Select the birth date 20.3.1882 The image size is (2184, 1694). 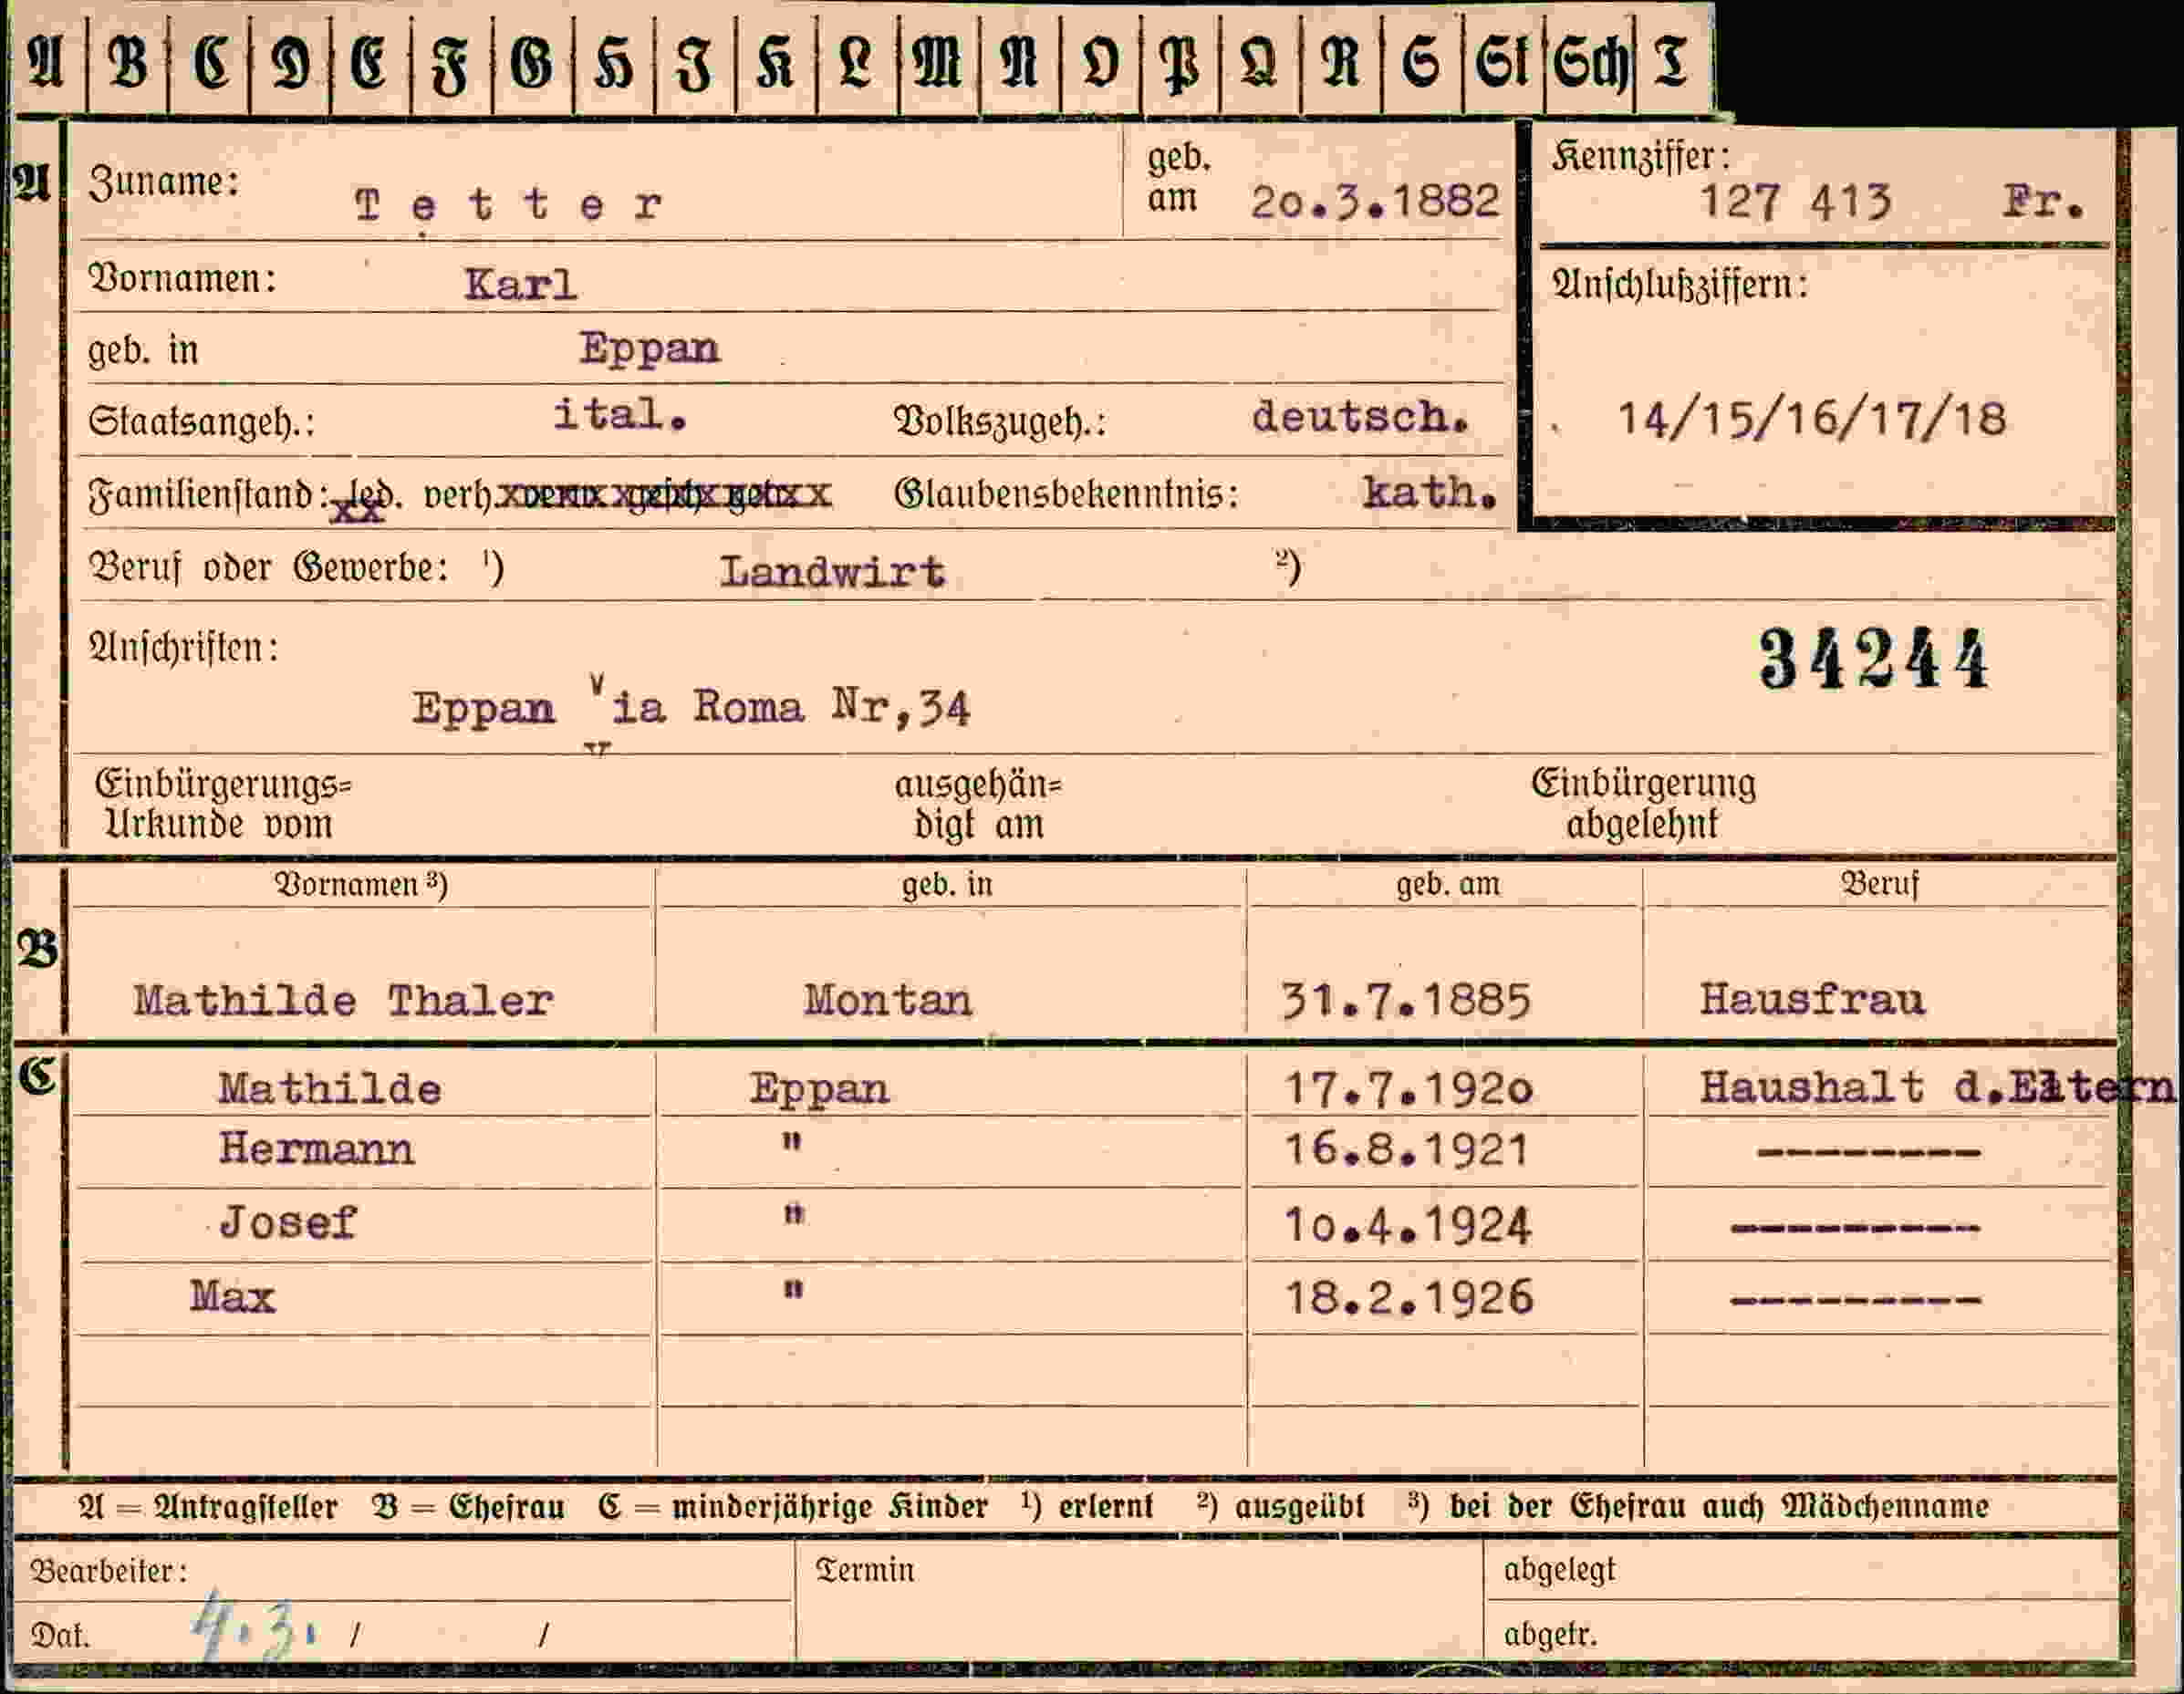1375,203
